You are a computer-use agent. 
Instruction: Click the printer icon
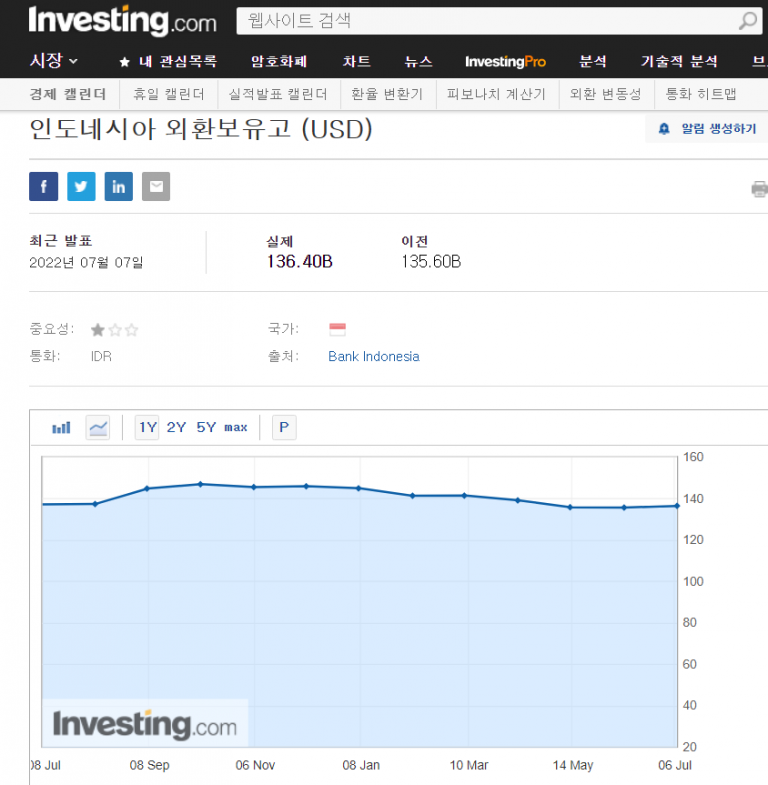point(759,189)
